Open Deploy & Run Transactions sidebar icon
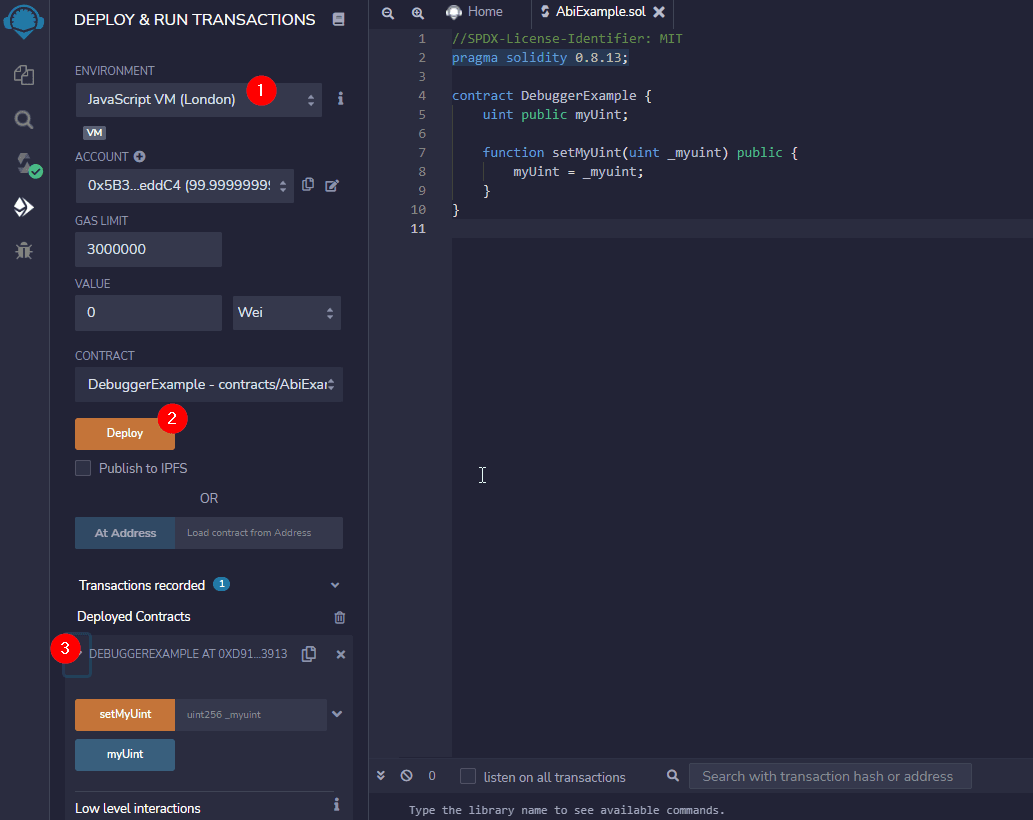 coord(24,207)
